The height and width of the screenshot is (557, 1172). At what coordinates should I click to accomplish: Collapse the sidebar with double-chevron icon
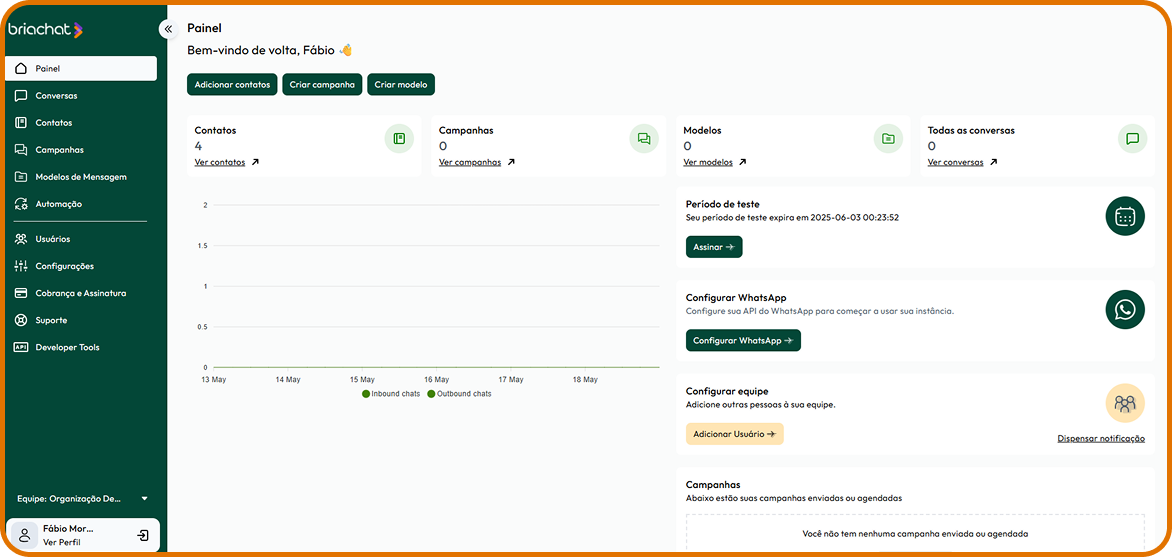pyautogui.click(x=168, y=29)
